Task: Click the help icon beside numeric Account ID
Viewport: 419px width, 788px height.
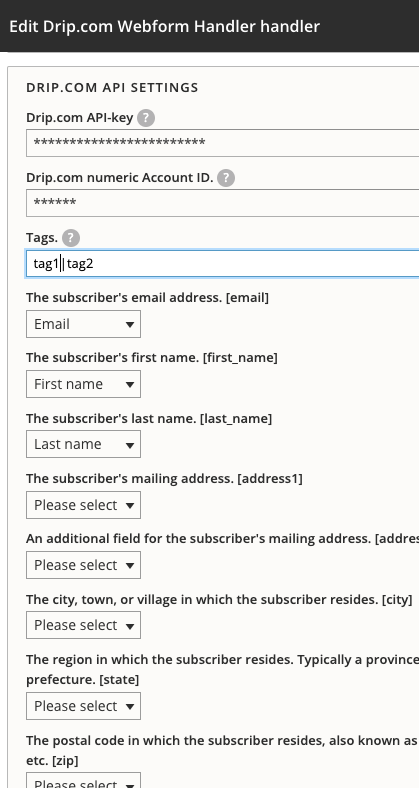Action: [226, 178]
